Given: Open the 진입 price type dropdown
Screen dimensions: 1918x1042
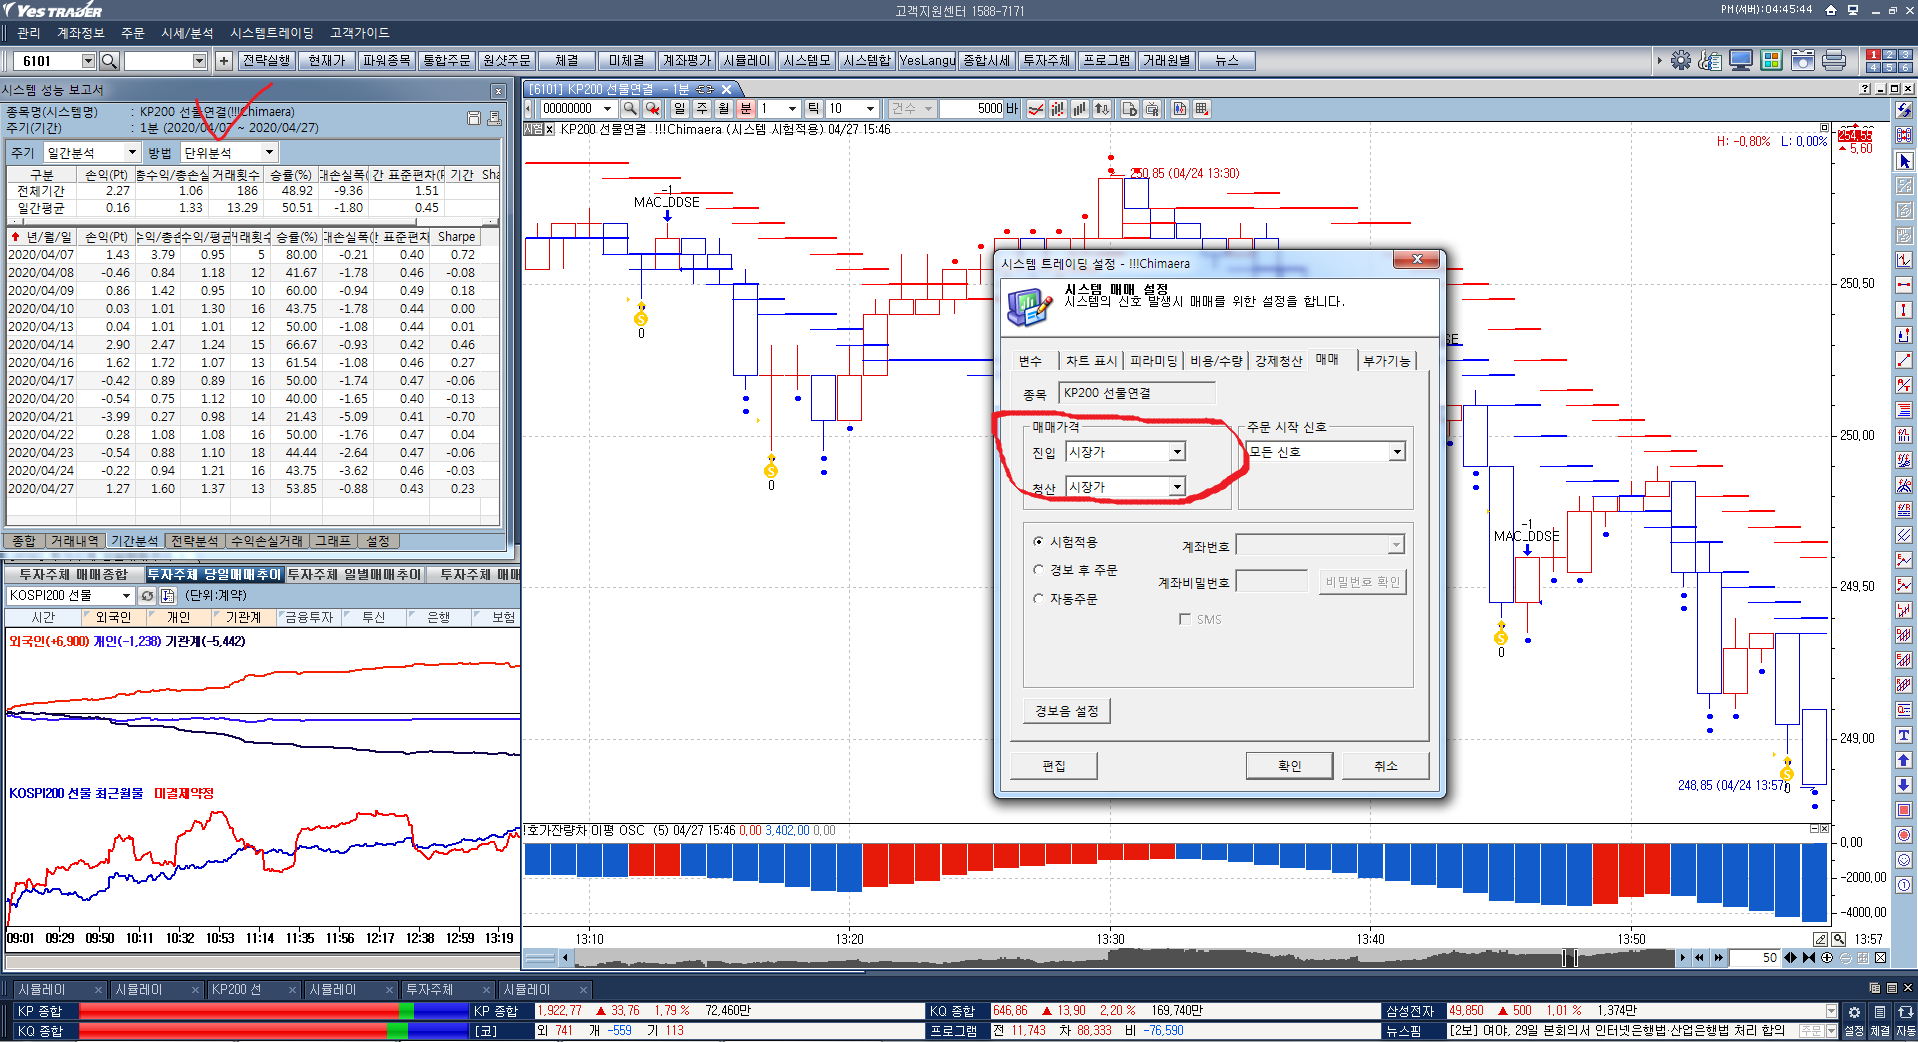Looking at the screenshot, I should pyautogui.click(x=1177, y=452).
